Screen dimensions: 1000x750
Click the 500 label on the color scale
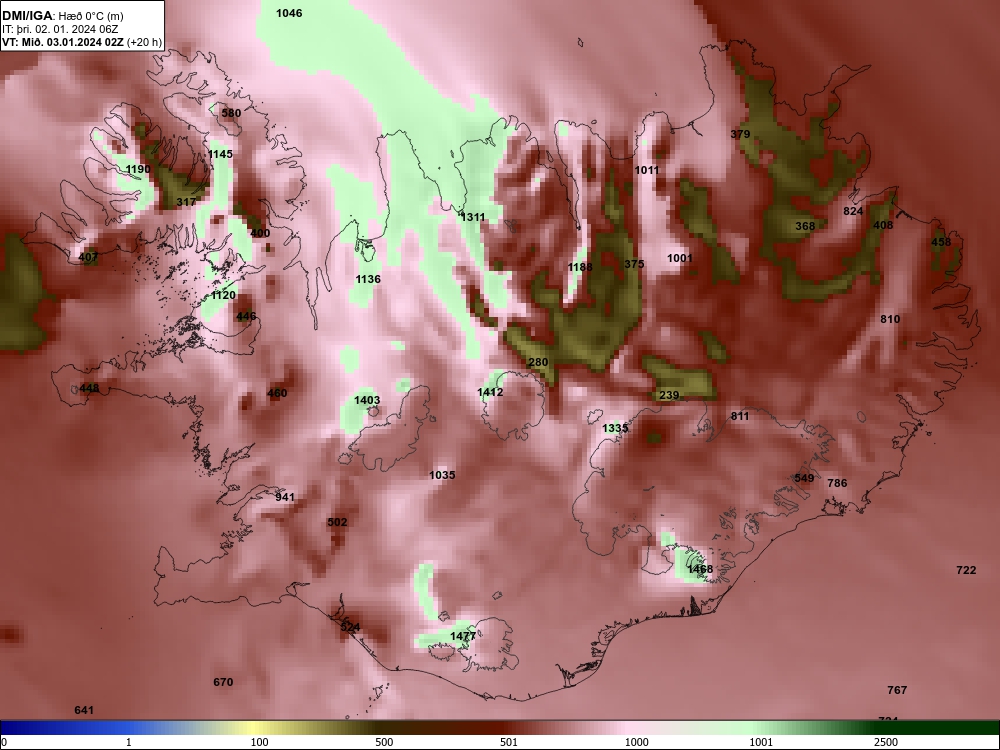click(384, 742)
